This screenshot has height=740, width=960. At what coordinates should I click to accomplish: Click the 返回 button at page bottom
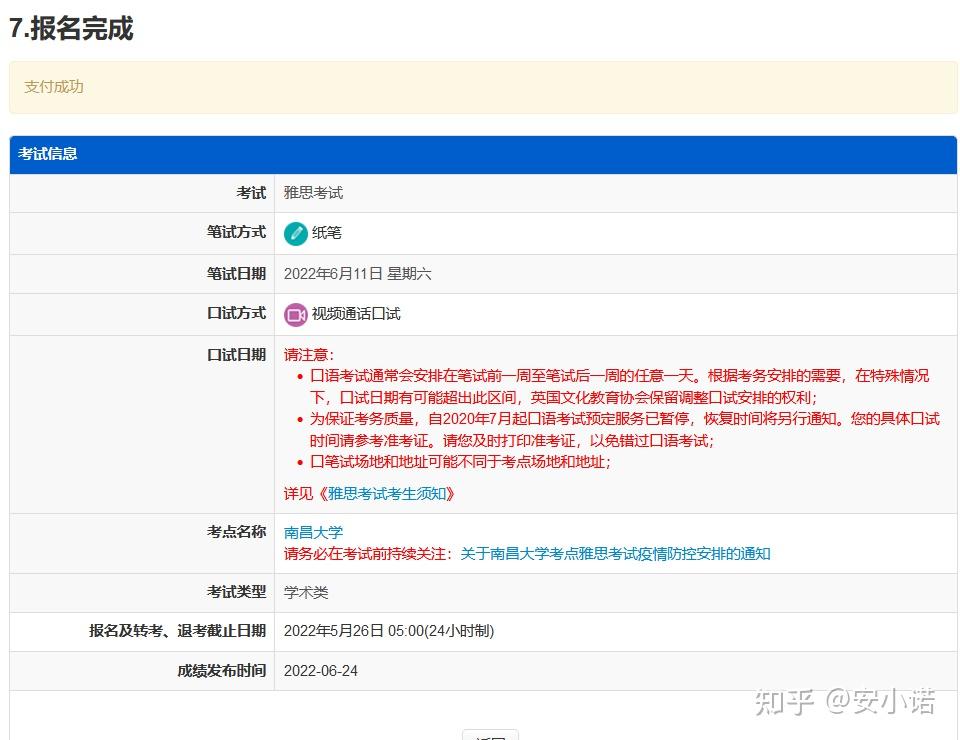[489, 737]
